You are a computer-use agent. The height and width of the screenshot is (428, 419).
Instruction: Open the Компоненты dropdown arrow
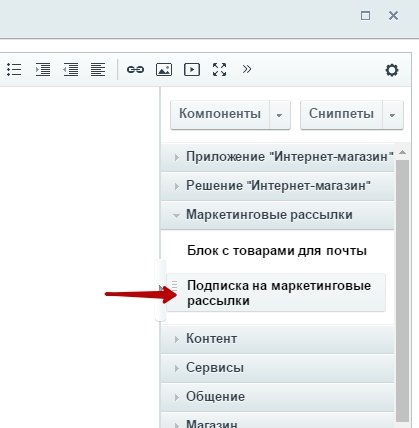(280, 115)
